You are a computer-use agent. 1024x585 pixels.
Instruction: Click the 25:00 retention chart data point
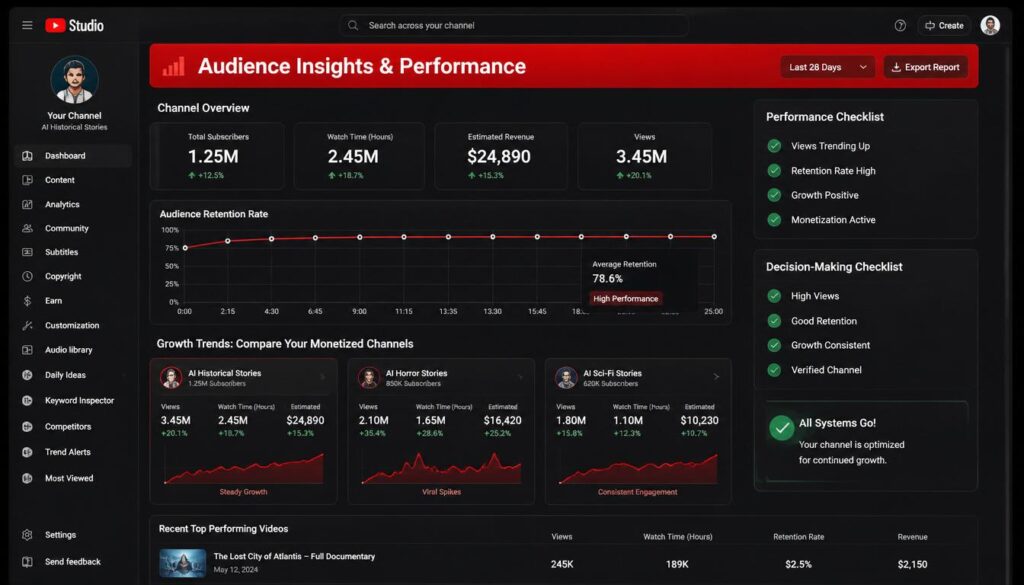tap(714, 237)
